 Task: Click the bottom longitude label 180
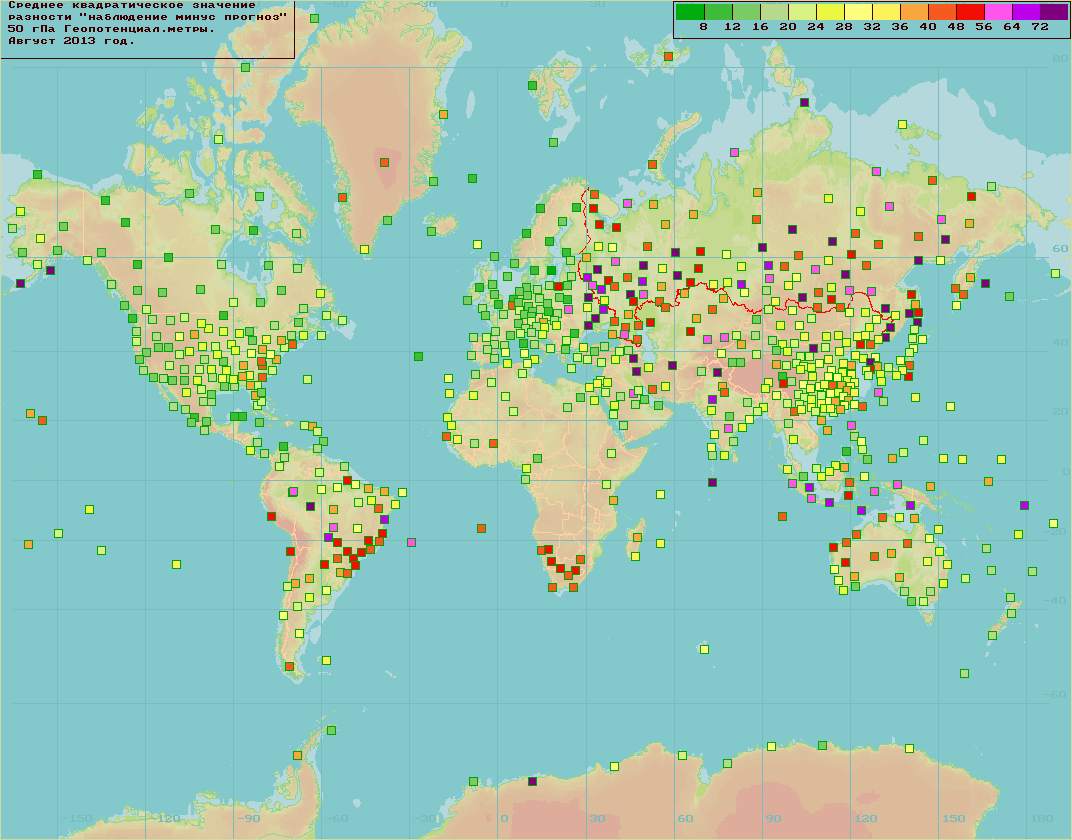tap(1042, 819)
